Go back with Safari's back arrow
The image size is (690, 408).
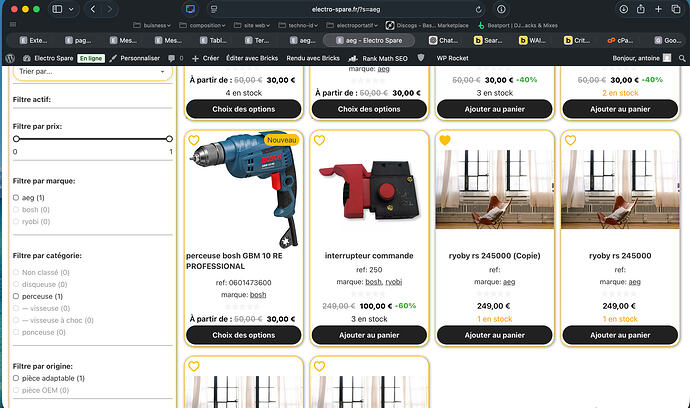pyautogui.click(x=93, y=9)
